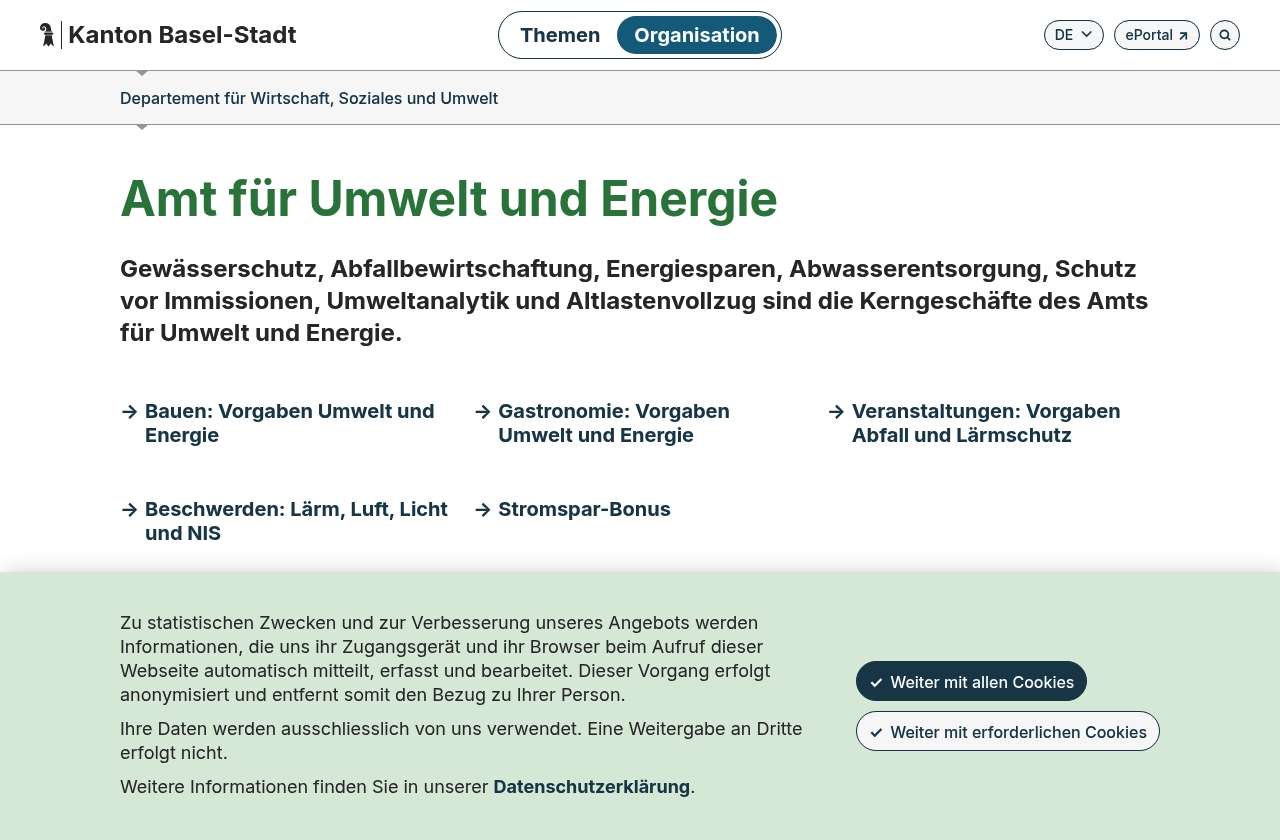This screenshot has width=1280, height=840.
Task: Expand the breadcrumb above the department name
Action: click(142, 71)
